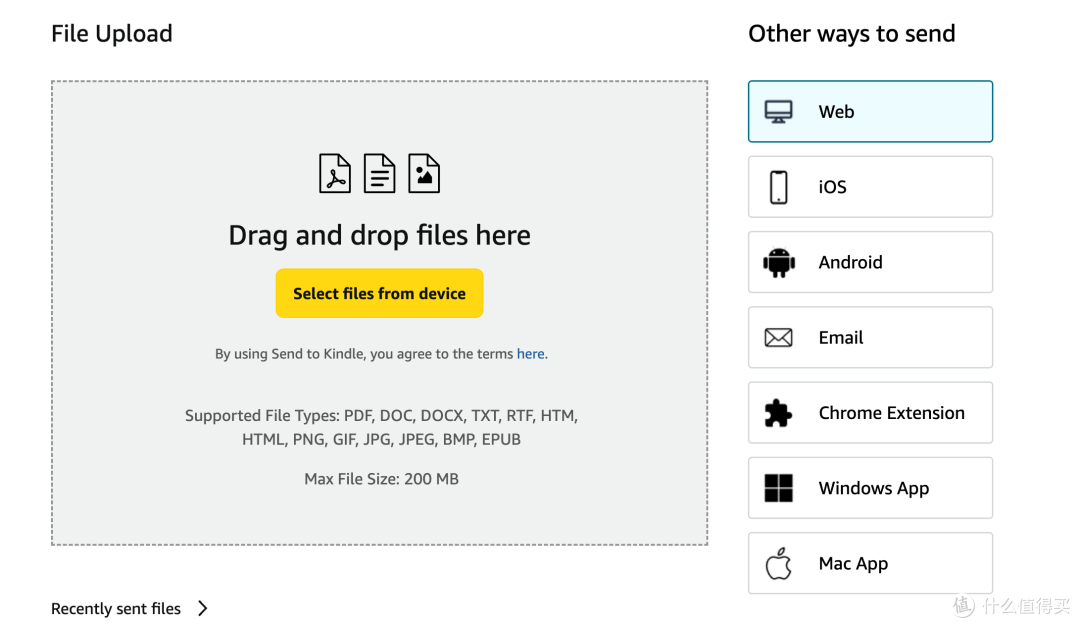Choose the iOS sending option
This screenshot has width=1080, height=628.
pos(871,187)
